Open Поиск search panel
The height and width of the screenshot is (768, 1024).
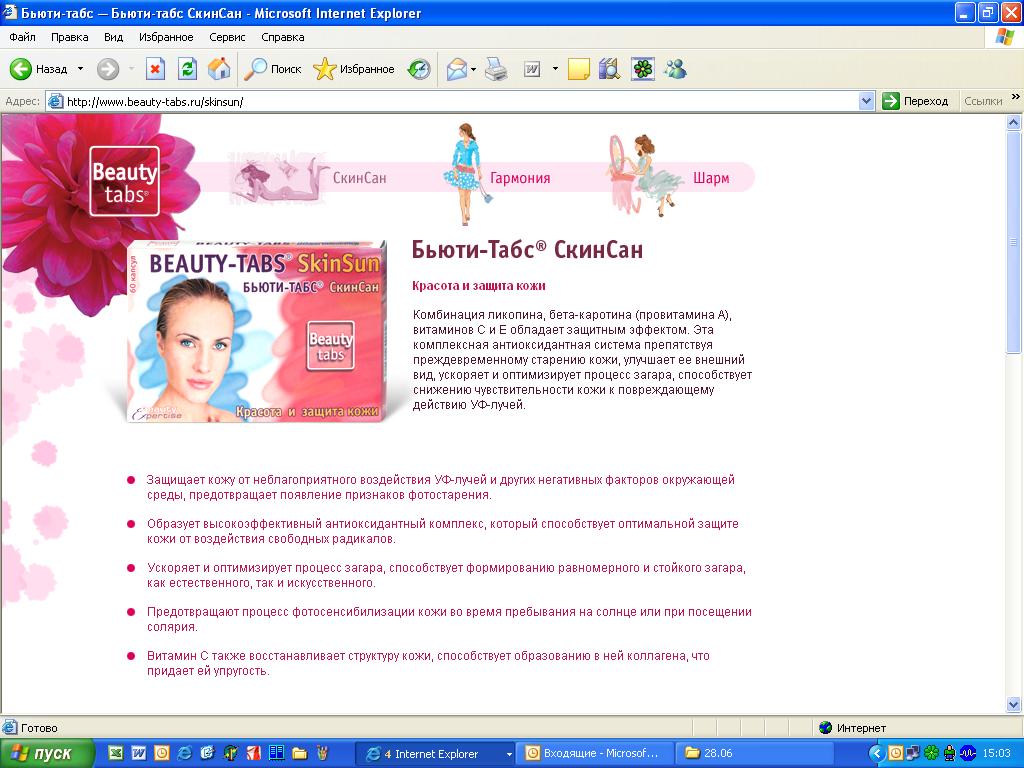coord(272,69)
